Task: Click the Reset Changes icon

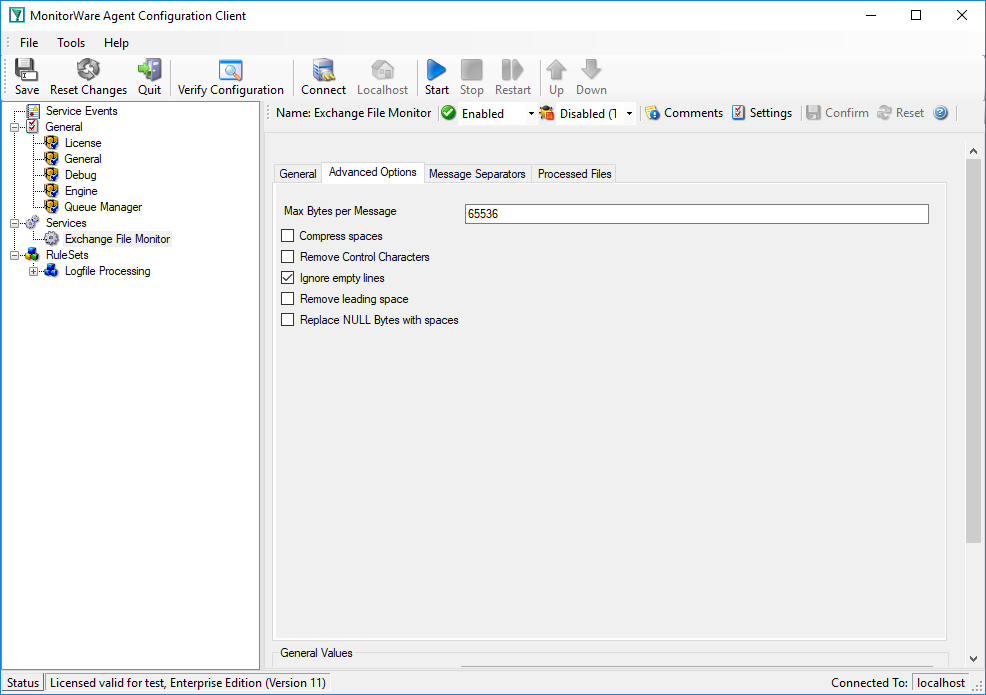Action: 88,69
